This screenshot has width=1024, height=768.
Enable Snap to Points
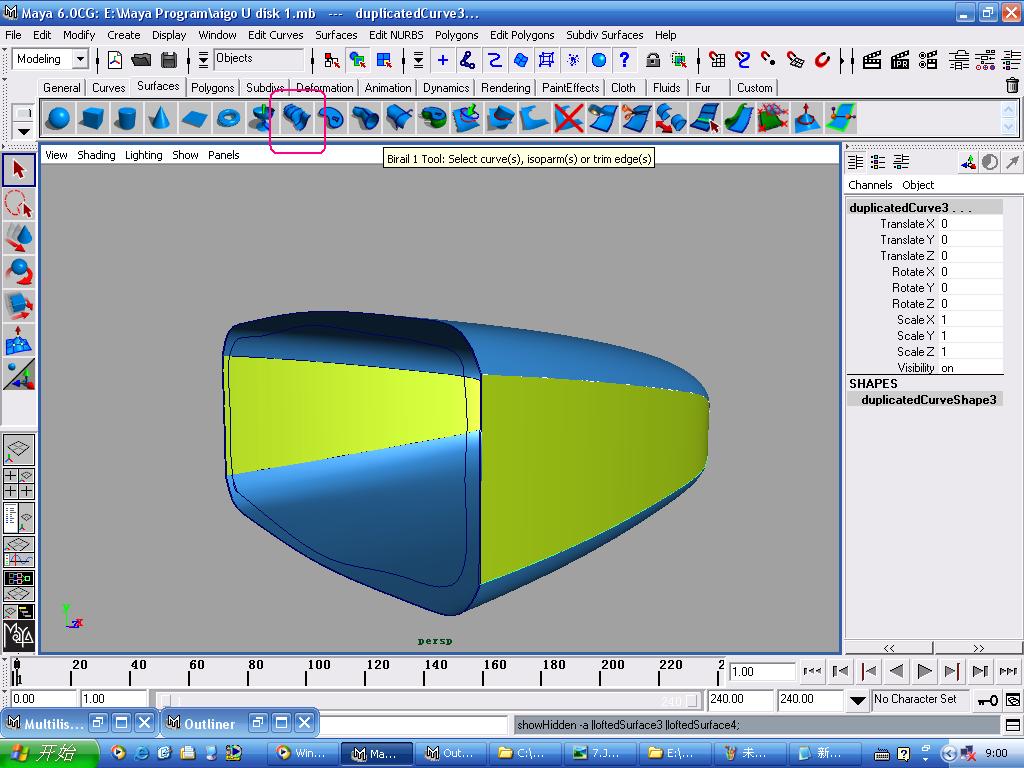pos(769,60)
